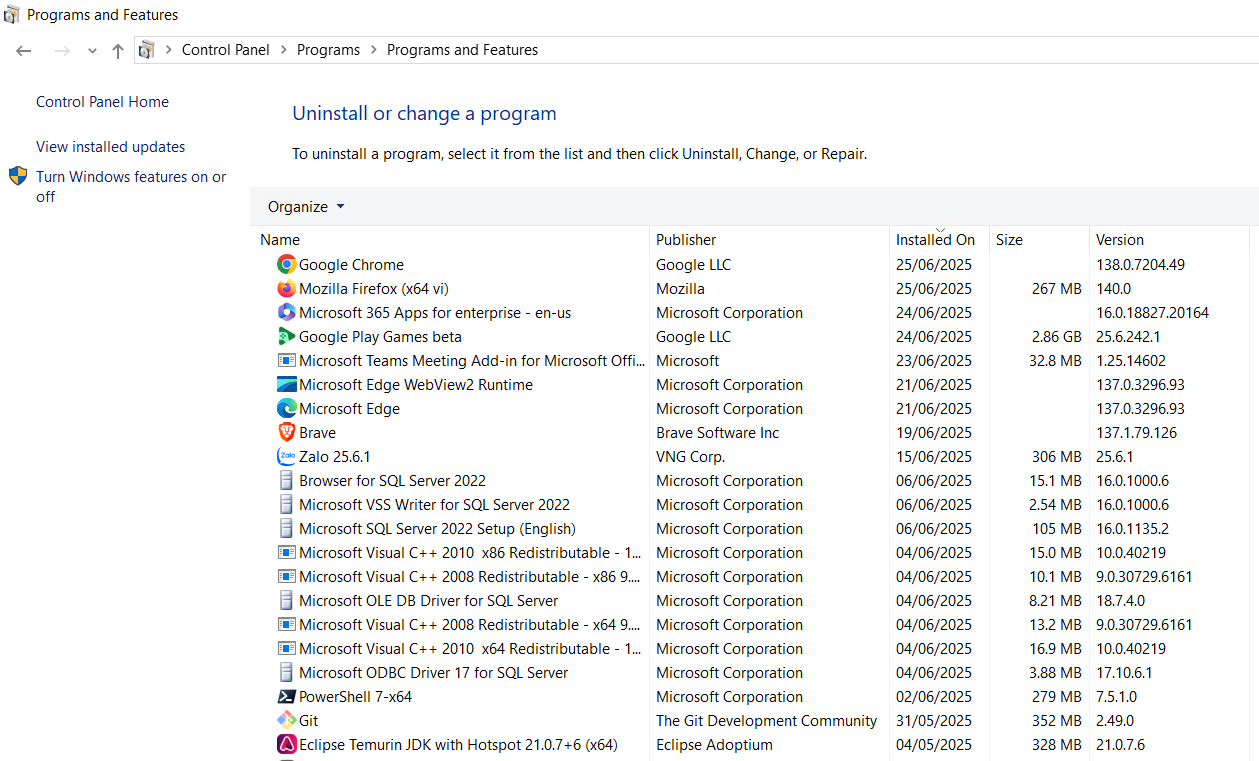Viewport: 1259px width, 761px height.
Task: Click the Google Chrome icon in list
Action: [286, 265]
